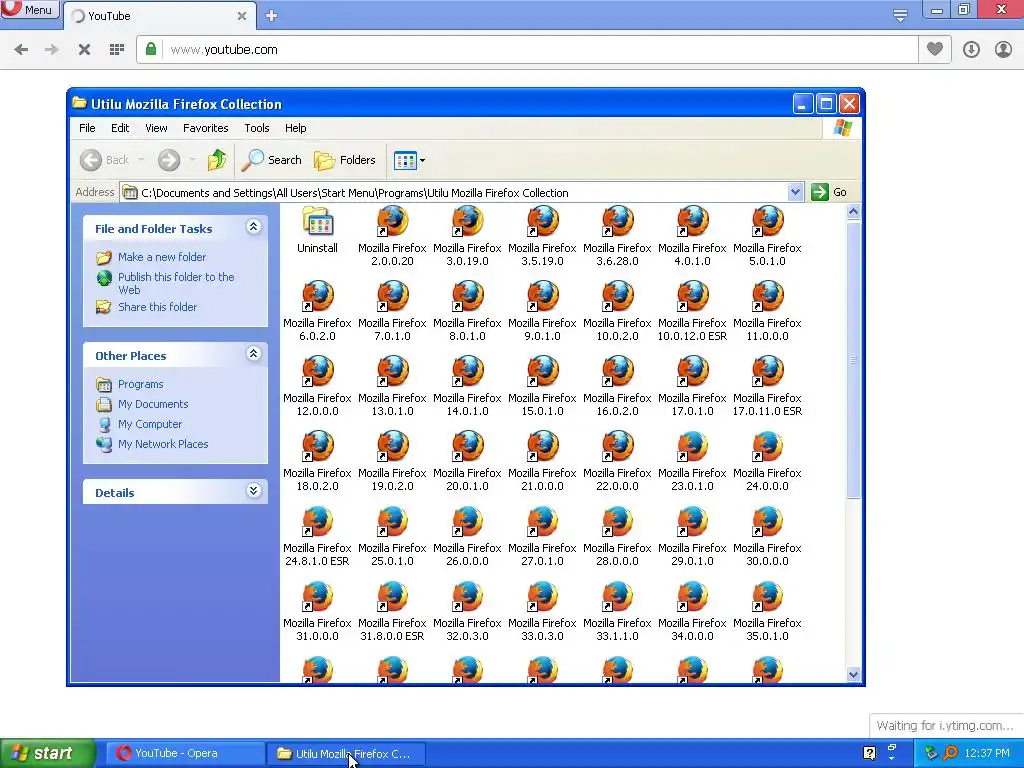Screen dimensions: 1024x768
Task: Open the Favorites menu in Explorer
Action: (x=206, y=128)
